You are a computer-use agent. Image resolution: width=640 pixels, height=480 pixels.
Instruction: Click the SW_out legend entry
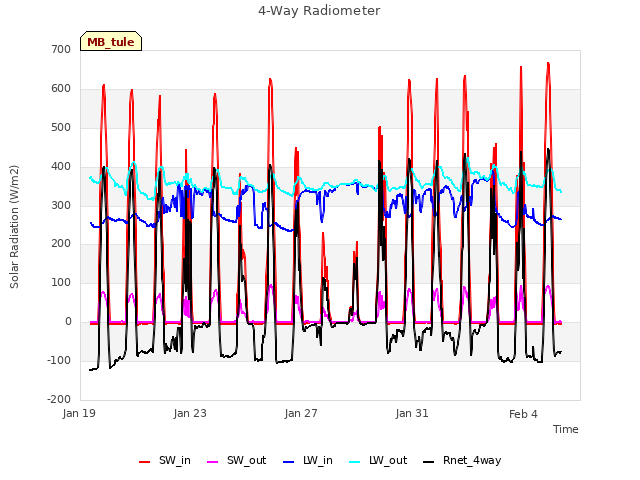(237, 460)
